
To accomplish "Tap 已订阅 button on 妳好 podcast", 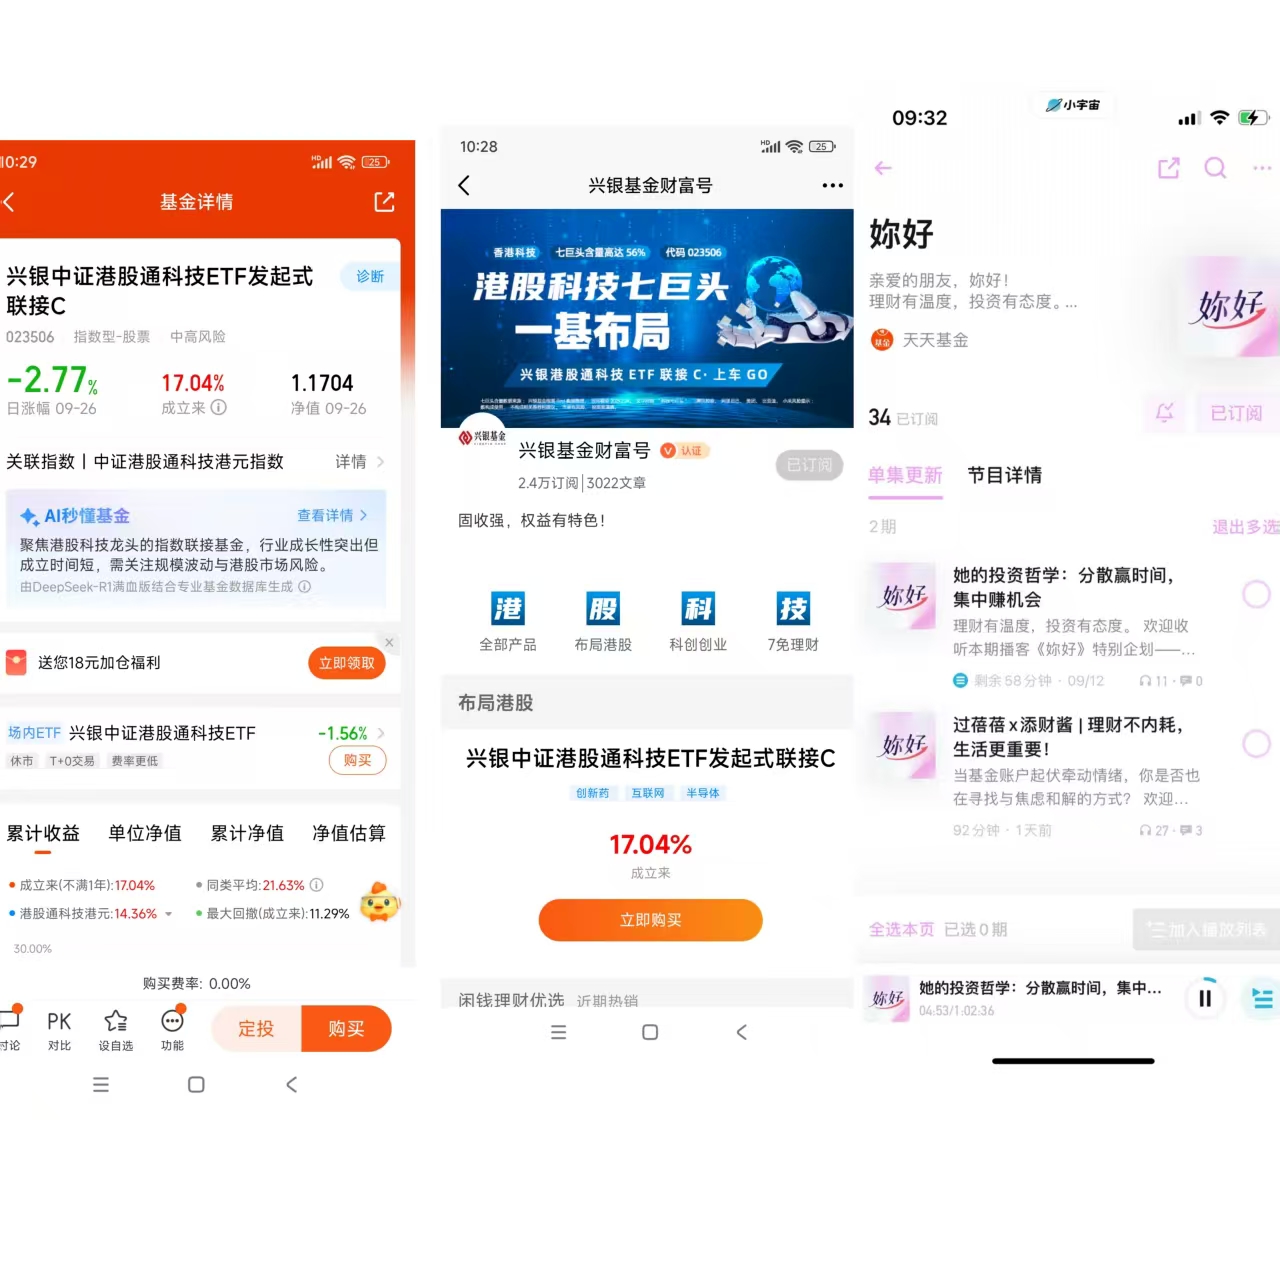I will click(1236, 413).
